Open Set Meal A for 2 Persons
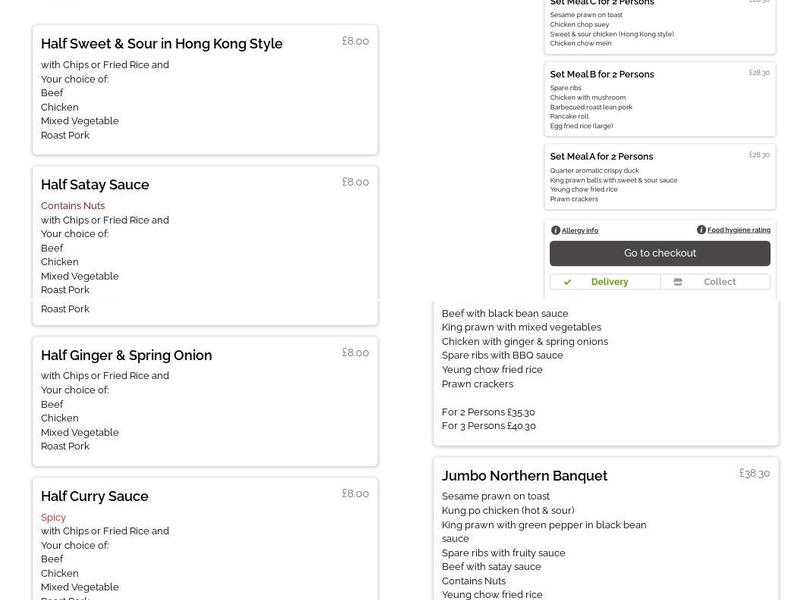The image size is (800, 600). (x=603, y=156)
